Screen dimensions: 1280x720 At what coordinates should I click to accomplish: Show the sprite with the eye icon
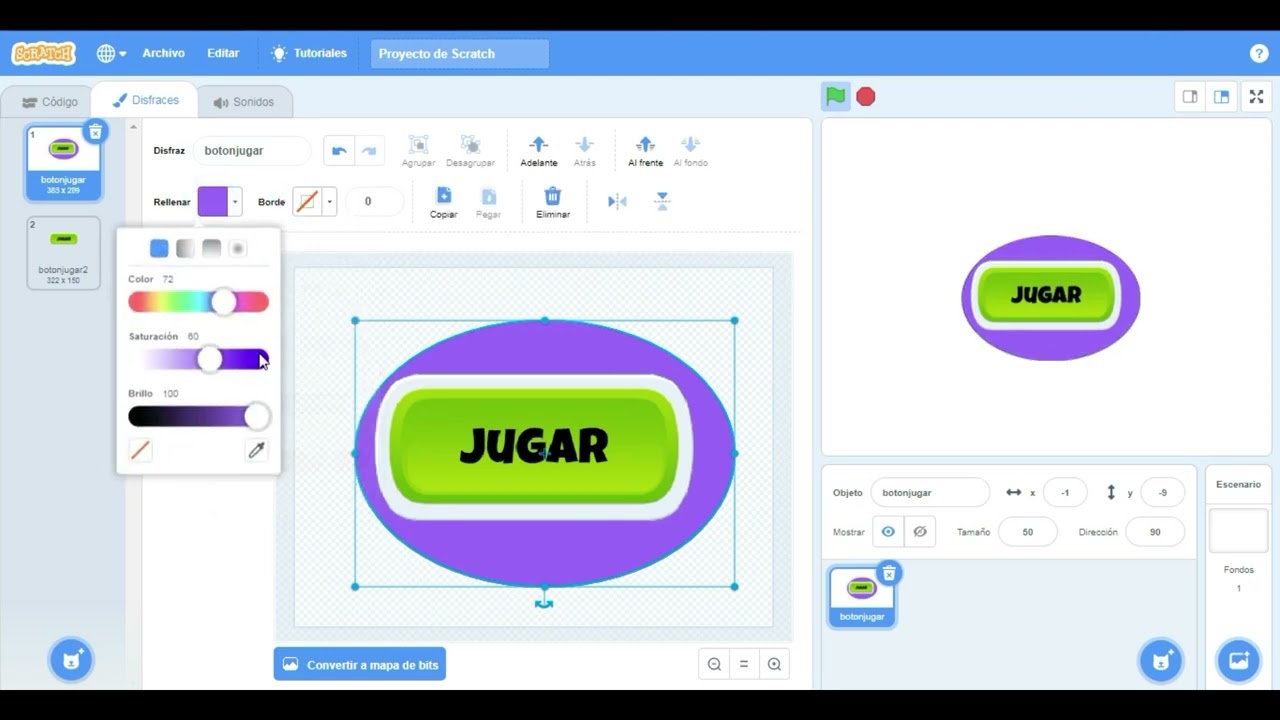(888, 532)
